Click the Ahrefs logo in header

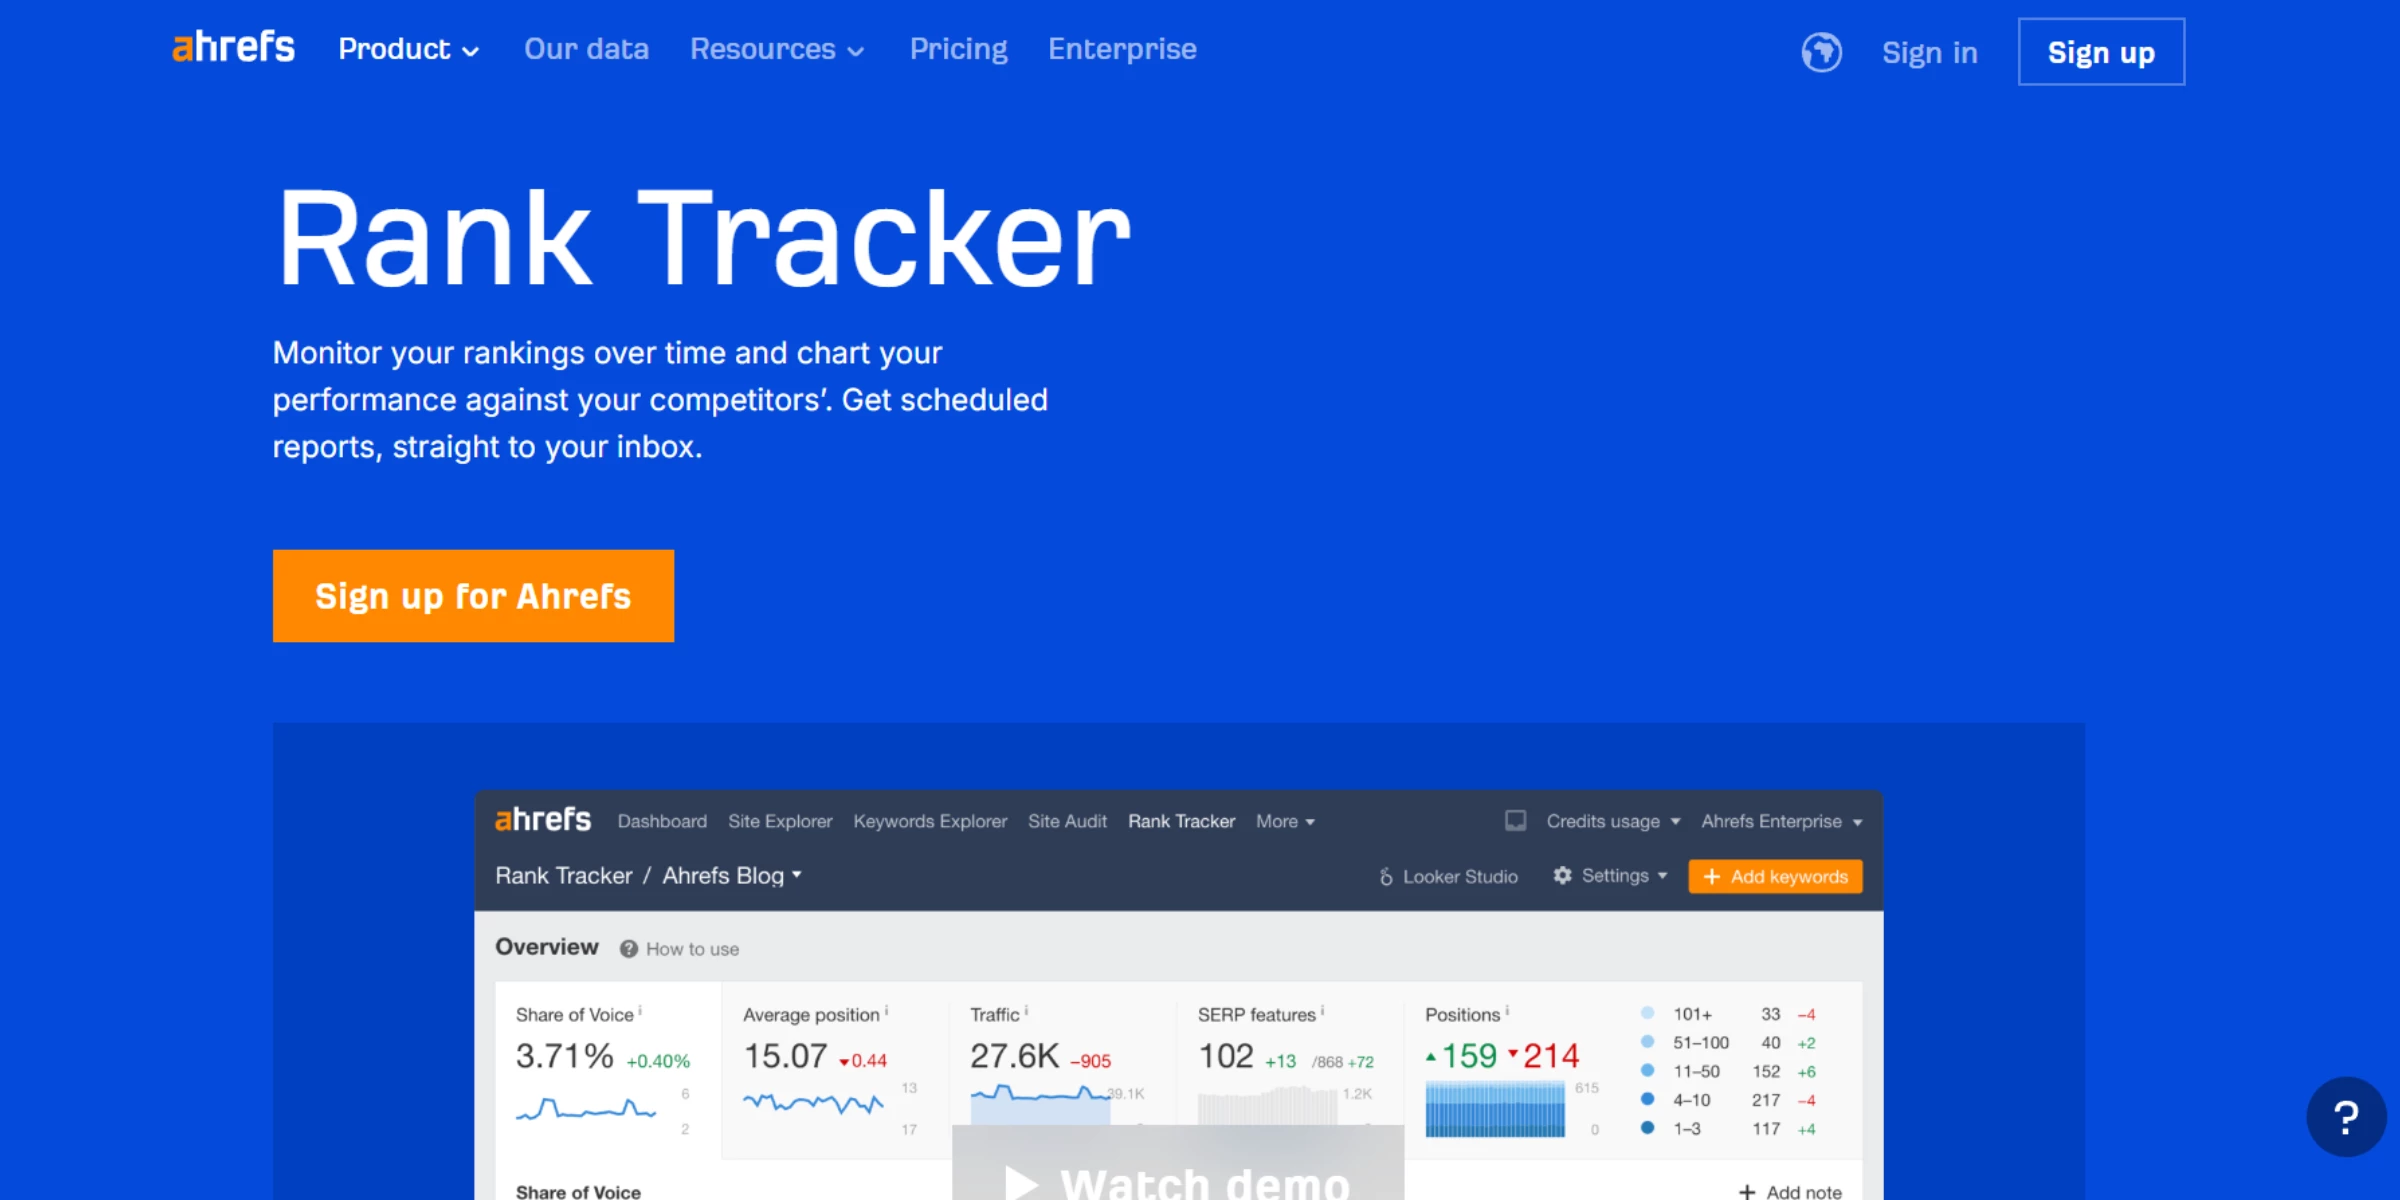click(x=233, y=48)
